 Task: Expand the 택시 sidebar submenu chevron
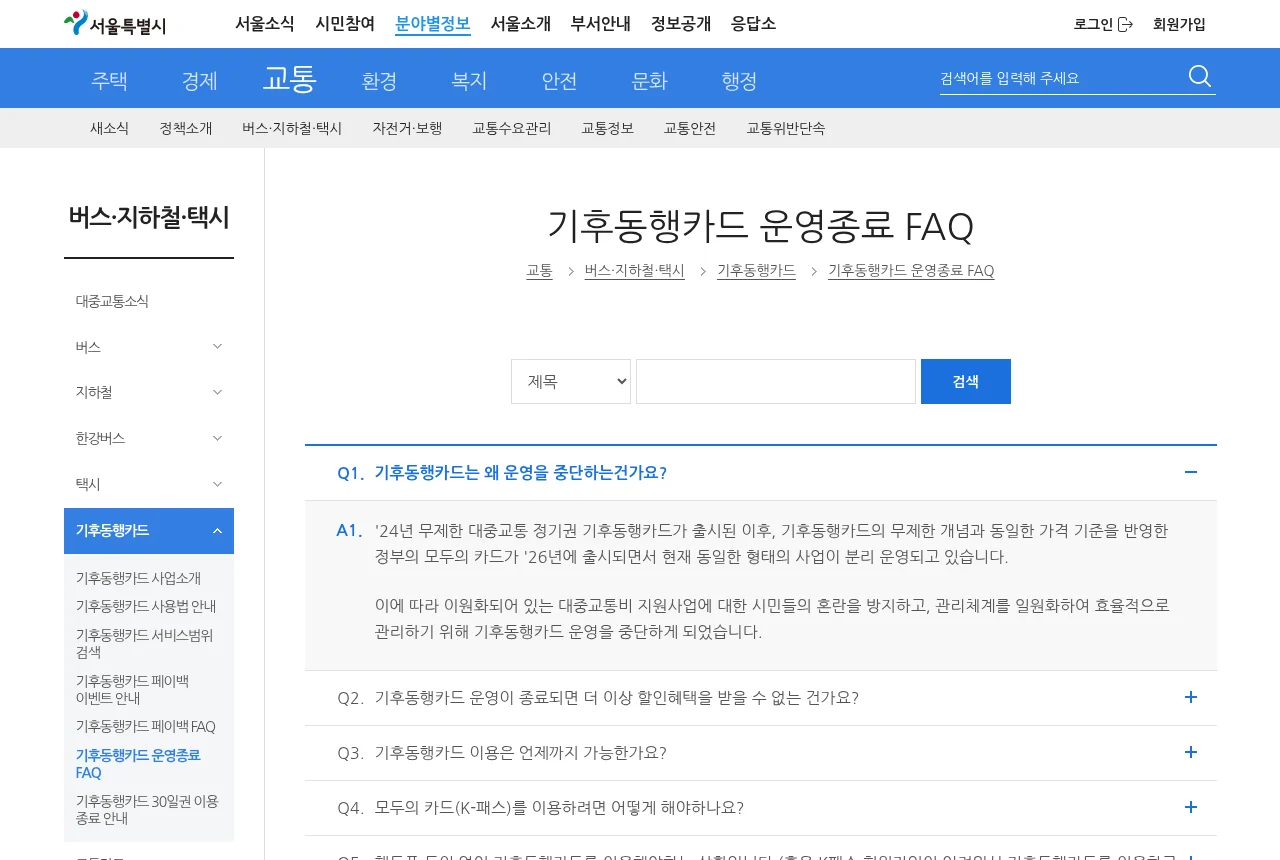217,484
